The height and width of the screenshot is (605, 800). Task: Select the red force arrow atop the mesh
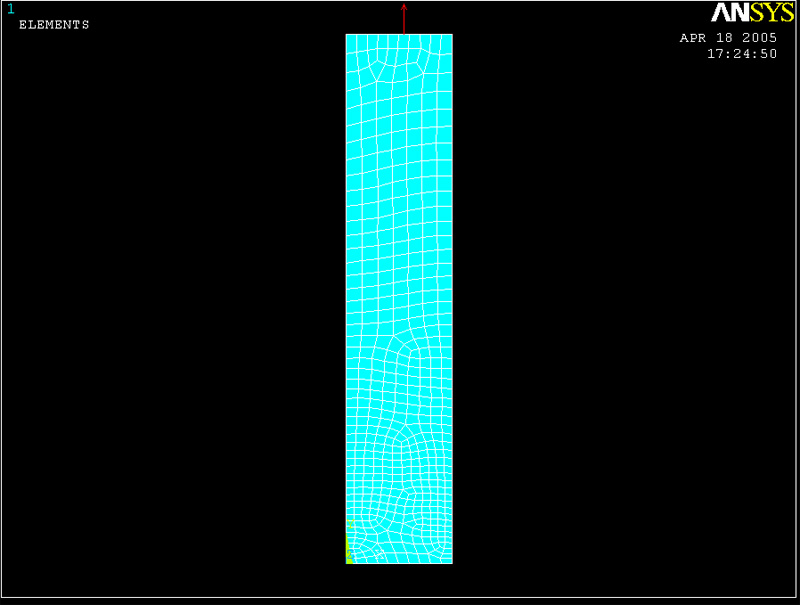[x=404, y=19]
